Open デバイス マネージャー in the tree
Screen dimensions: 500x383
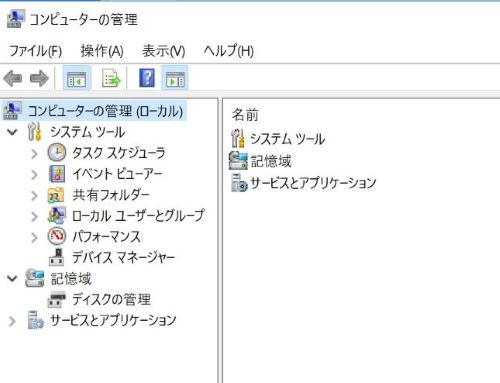click(x=123, y=257)
